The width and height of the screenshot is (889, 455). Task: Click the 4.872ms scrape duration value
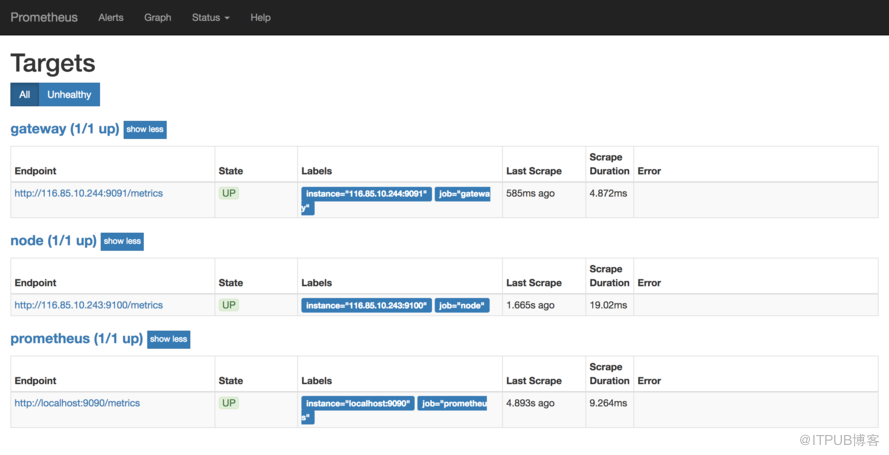608,193
